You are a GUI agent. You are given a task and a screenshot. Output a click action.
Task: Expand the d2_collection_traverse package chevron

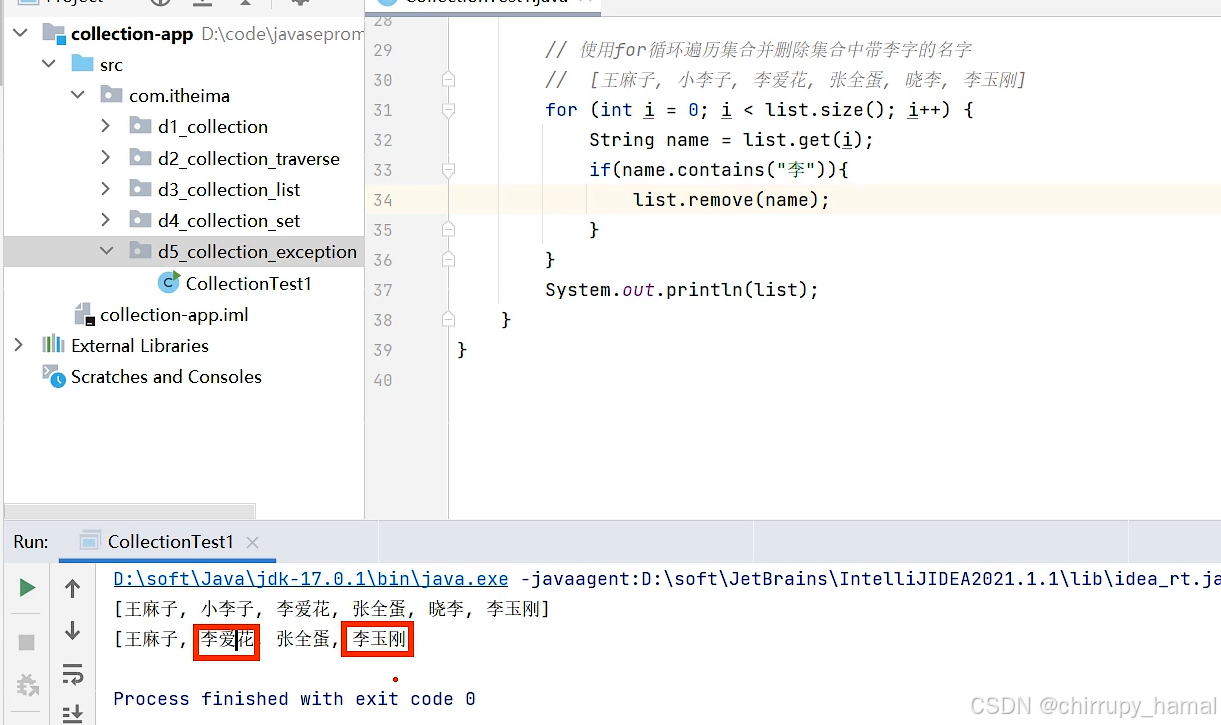106,158
